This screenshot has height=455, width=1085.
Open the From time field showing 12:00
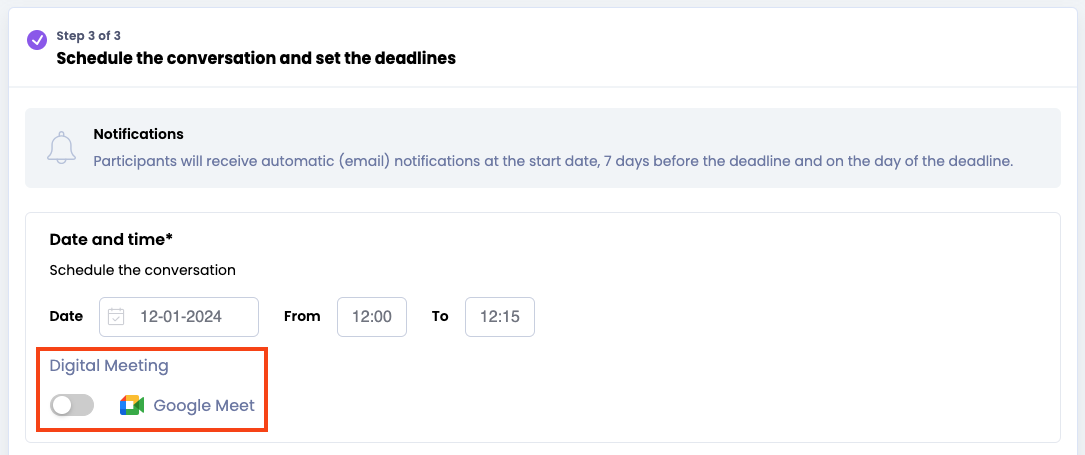pos(372,317)
